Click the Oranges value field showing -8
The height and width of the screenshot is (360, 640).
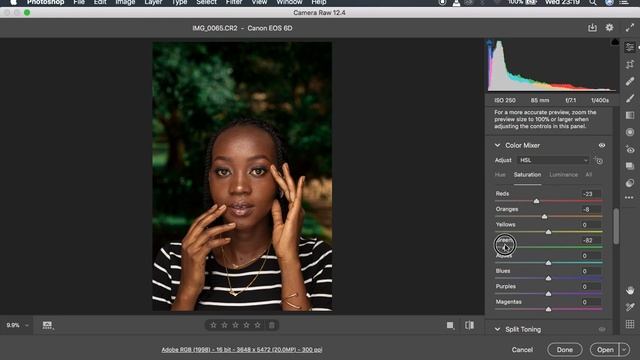pyautogui.click(x=591, y=209)
